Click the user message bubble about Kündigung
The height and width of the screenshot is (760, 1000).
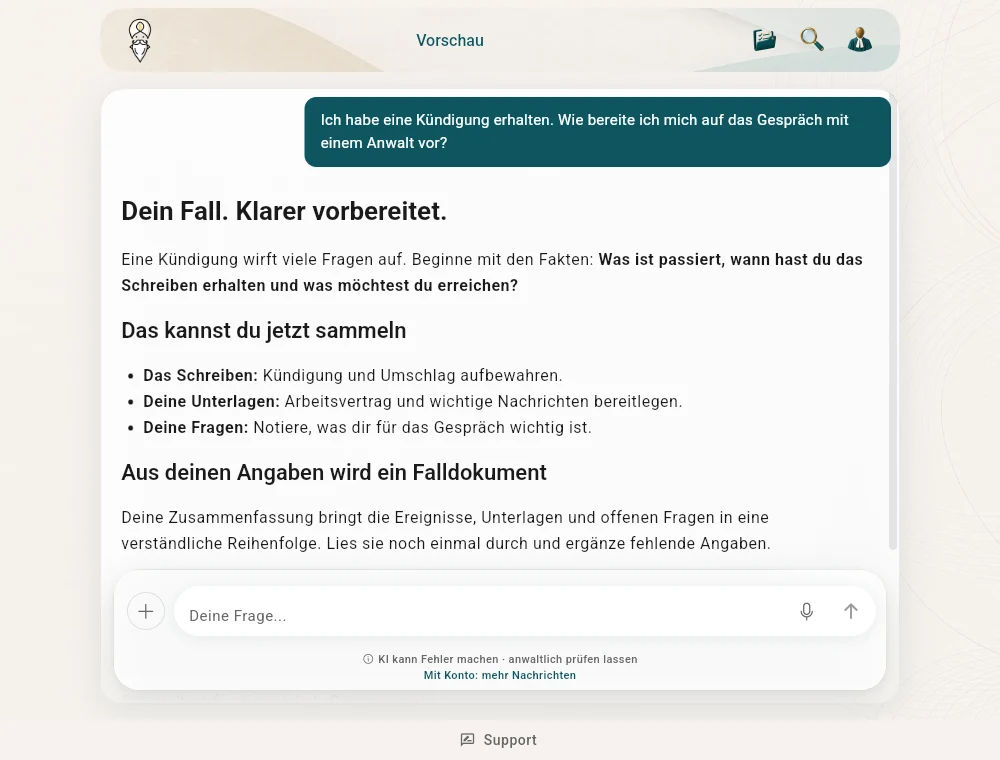point(598,132)
